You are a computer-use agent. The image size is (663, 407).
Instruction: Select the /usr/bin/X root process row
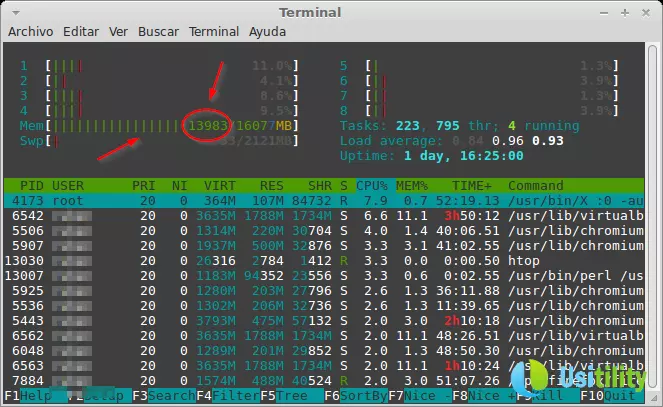(330, 201)
